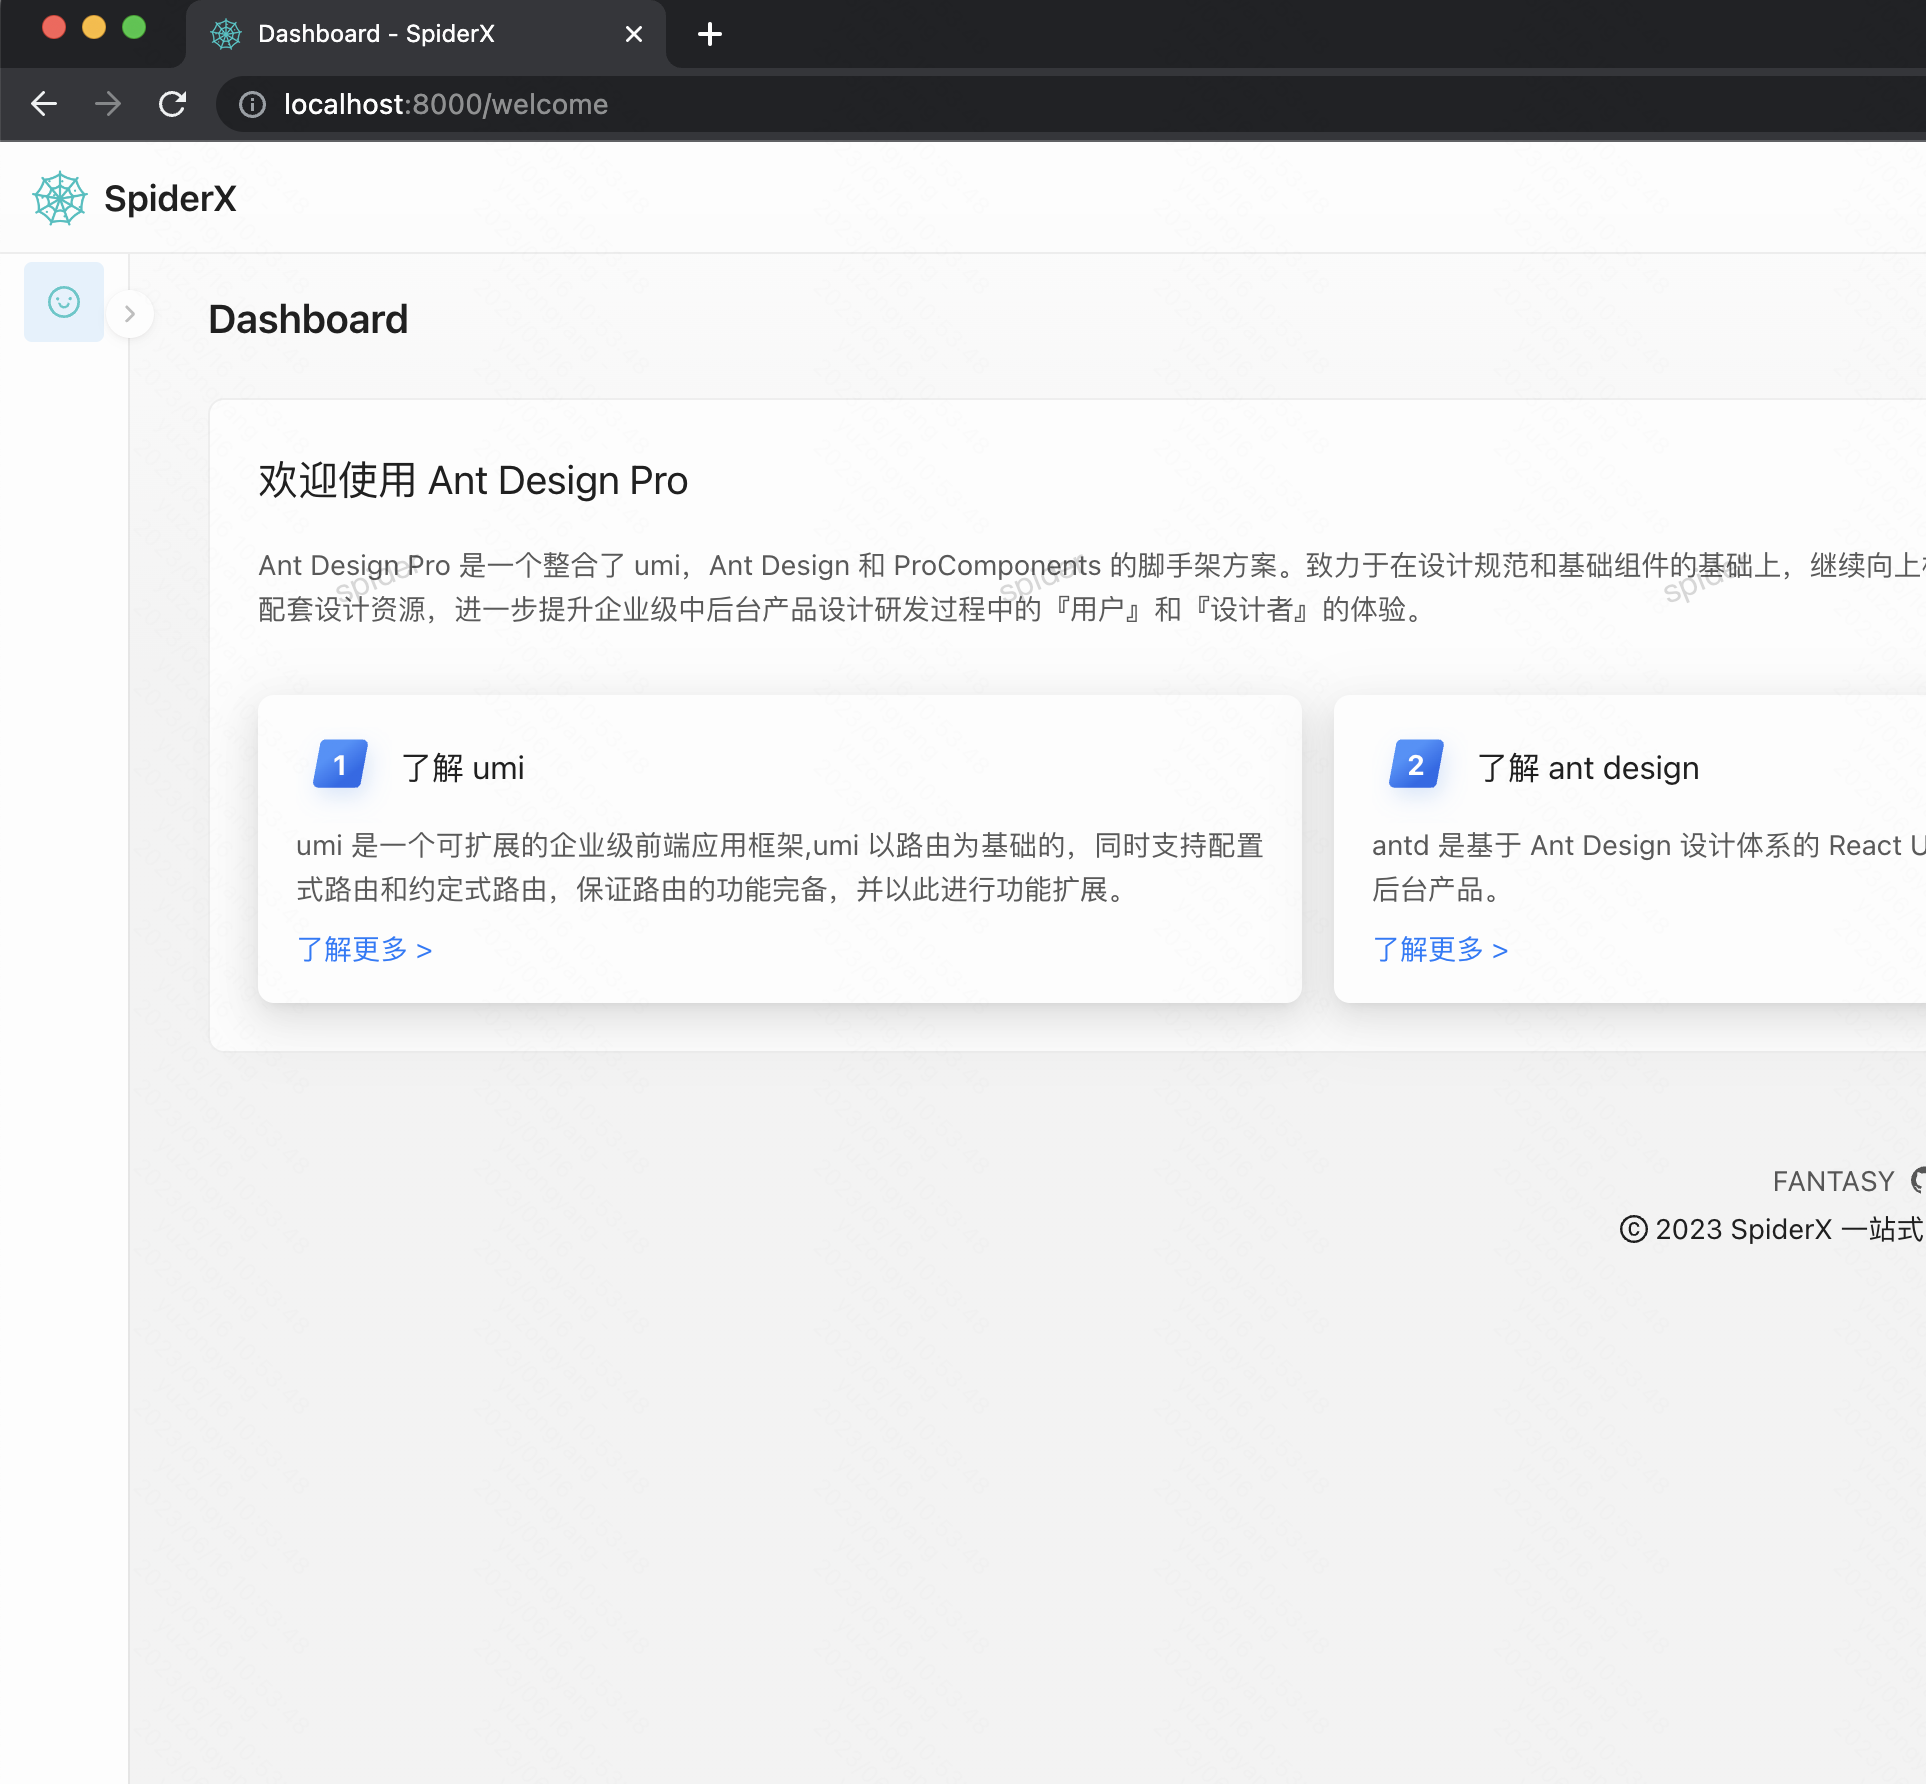Switch to the Dashboard - SpiderX tab
1926x1784 pixels.
pos(376,33)
